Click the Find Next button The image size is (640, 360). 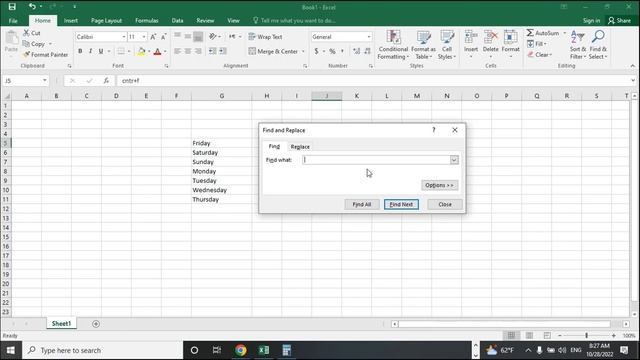(401, 204)
